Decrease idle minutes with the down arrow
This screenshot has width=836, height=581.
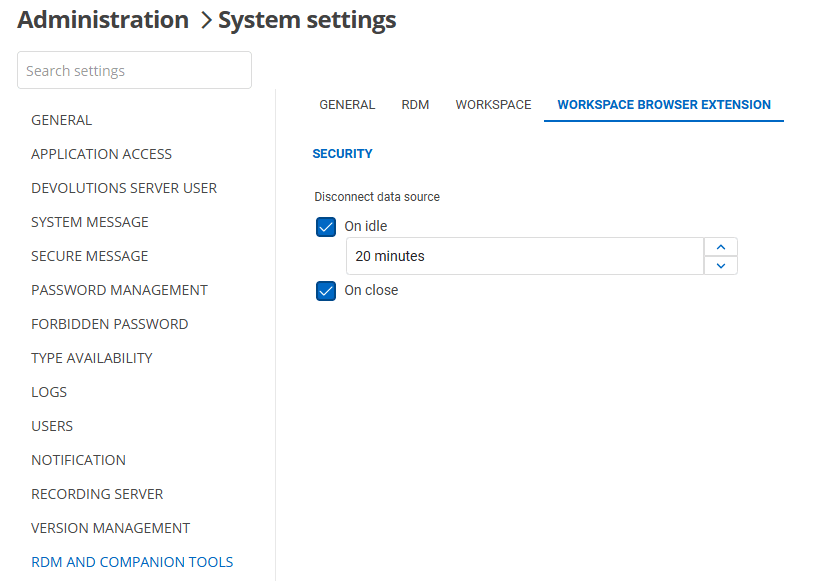[x=720, y=264]
